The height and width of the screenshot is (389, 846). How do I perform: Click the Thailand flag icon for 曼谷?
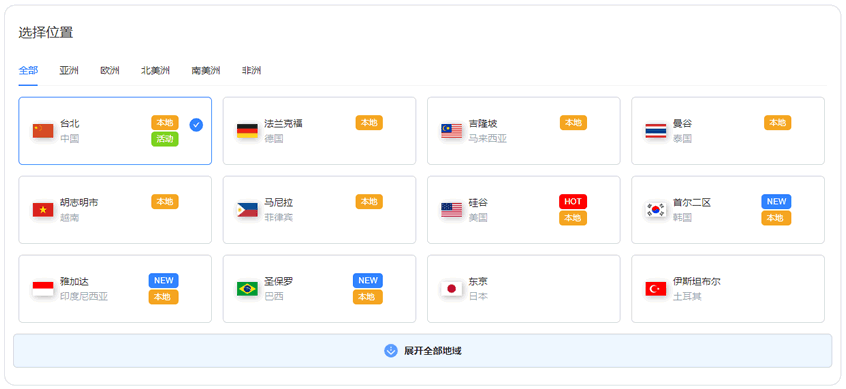[656, 131]
